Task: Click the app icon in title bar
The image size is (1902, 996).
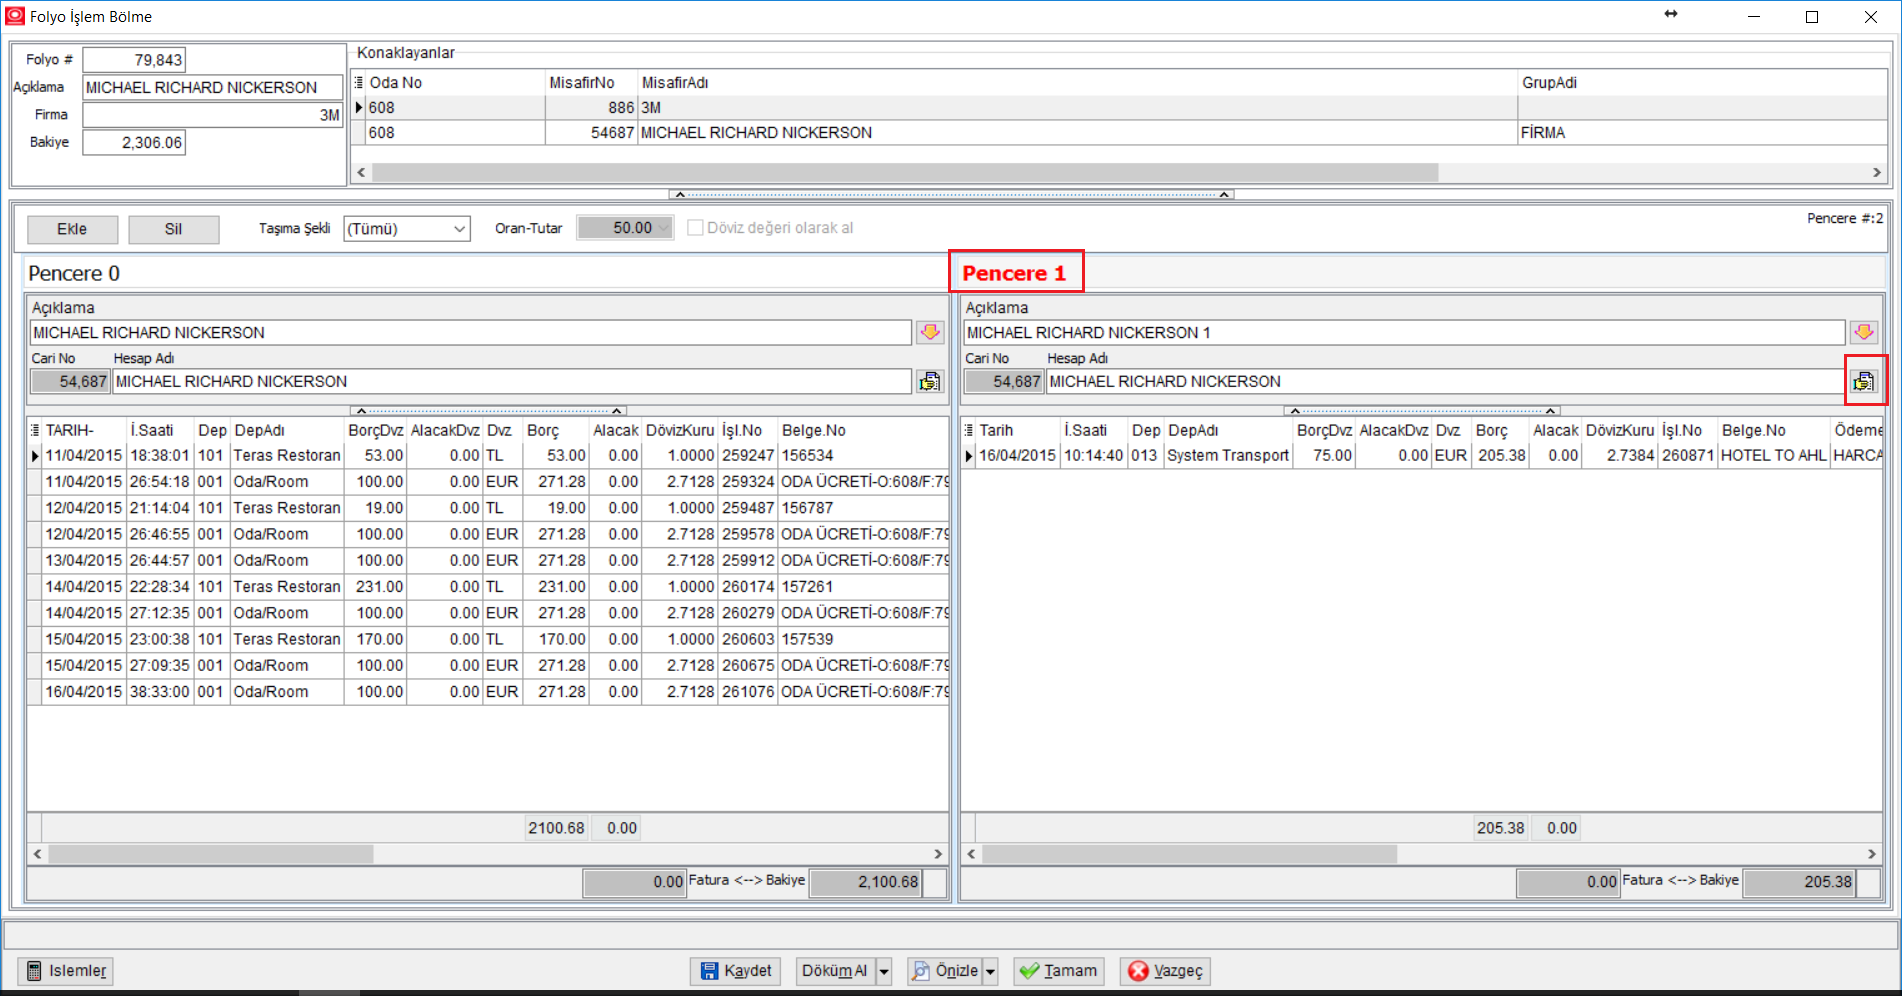Action: (15, 17)
